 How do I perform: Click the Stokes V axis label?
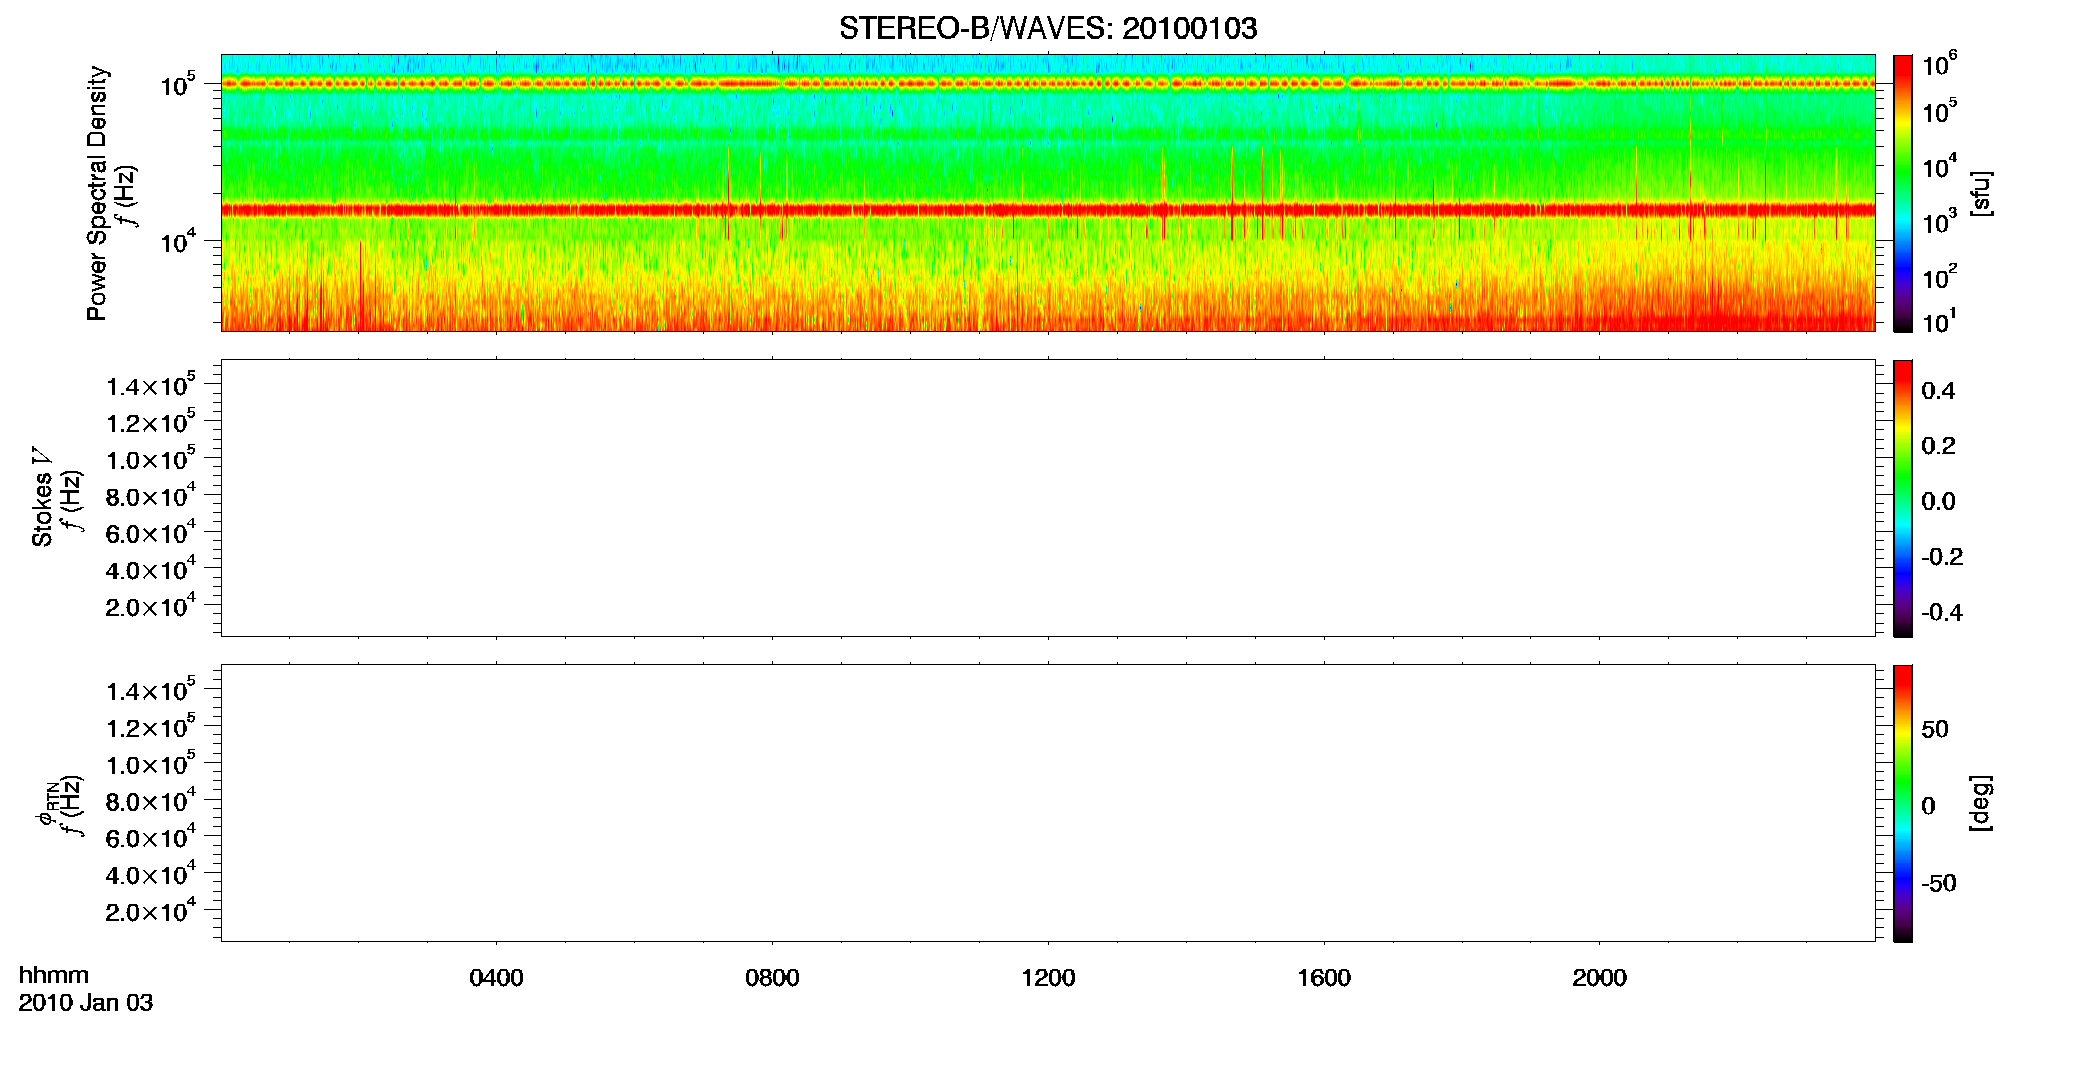[x=42, y=497]
